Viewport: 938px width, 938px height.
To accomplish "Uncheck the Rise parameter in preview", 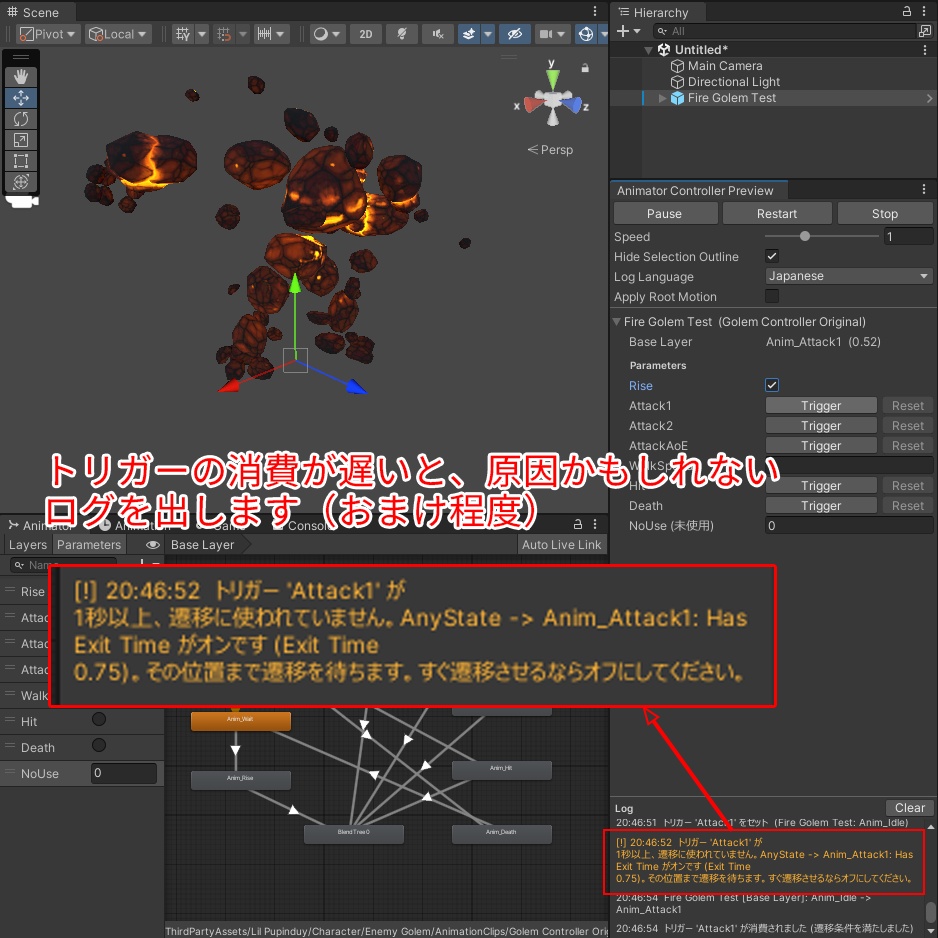I will pos(772,385).
